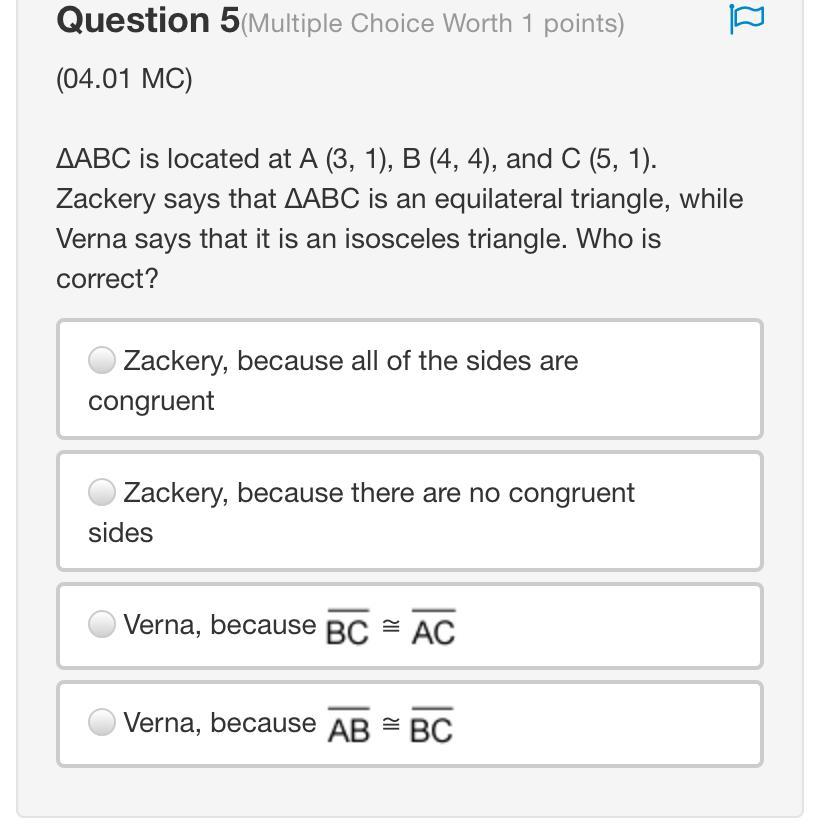Click the AB segment symbol in fourth option
This screenshot has height=828, width=828.
[349, 727]
